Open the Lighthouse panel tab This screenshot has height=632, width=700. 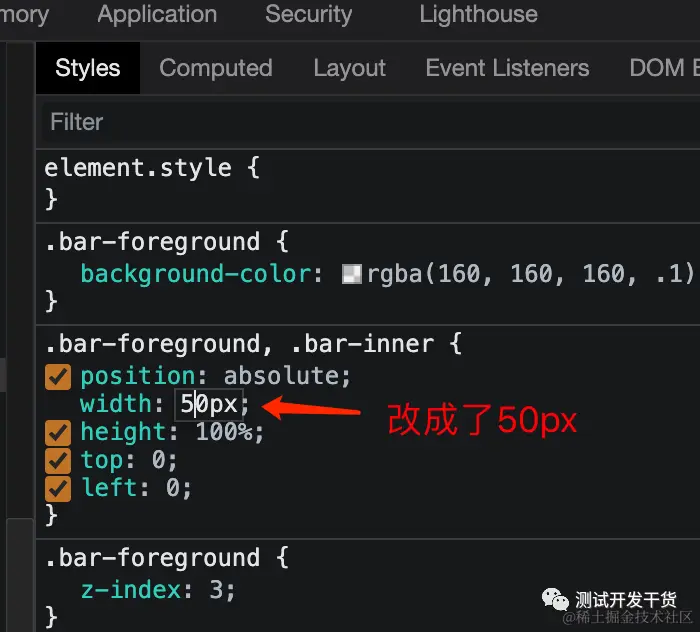point(479,14)
